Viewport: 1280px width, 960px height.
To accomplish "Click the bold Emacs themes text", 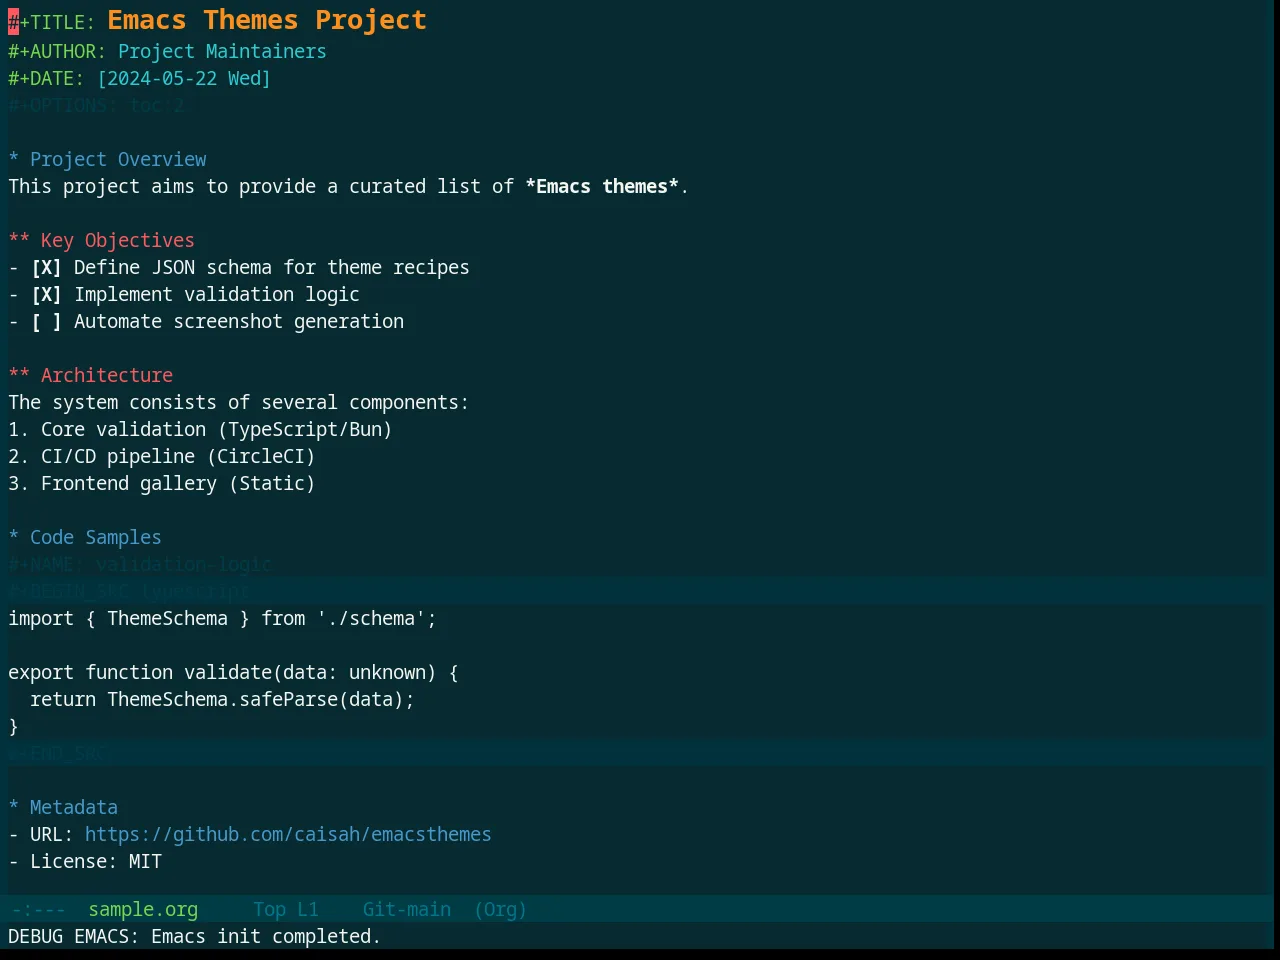I will pos(602,187).
